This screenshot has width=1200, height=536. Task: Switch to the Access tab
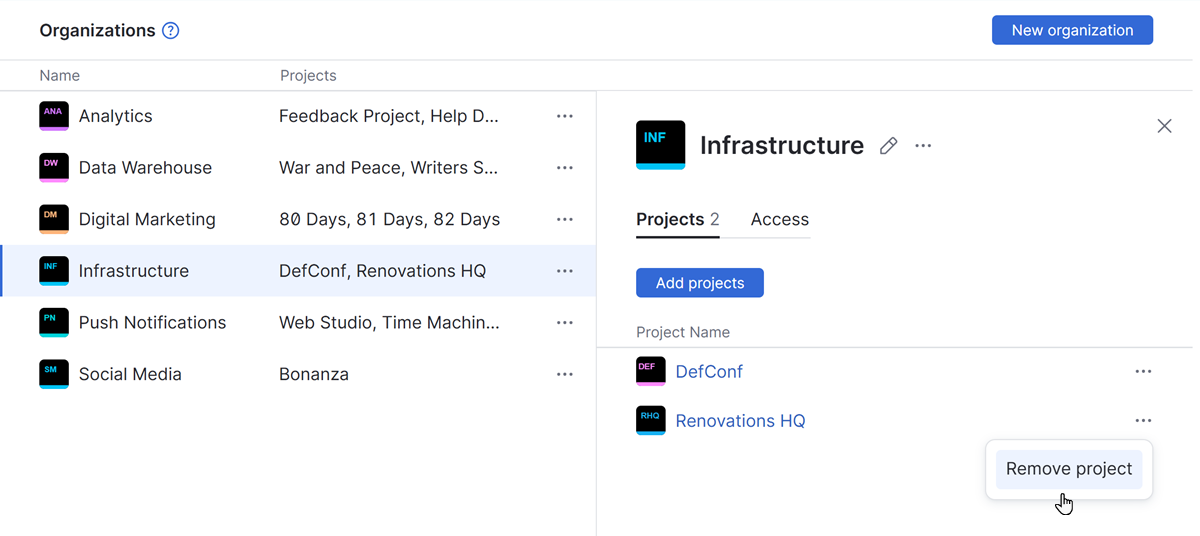(x=780, y=220)
